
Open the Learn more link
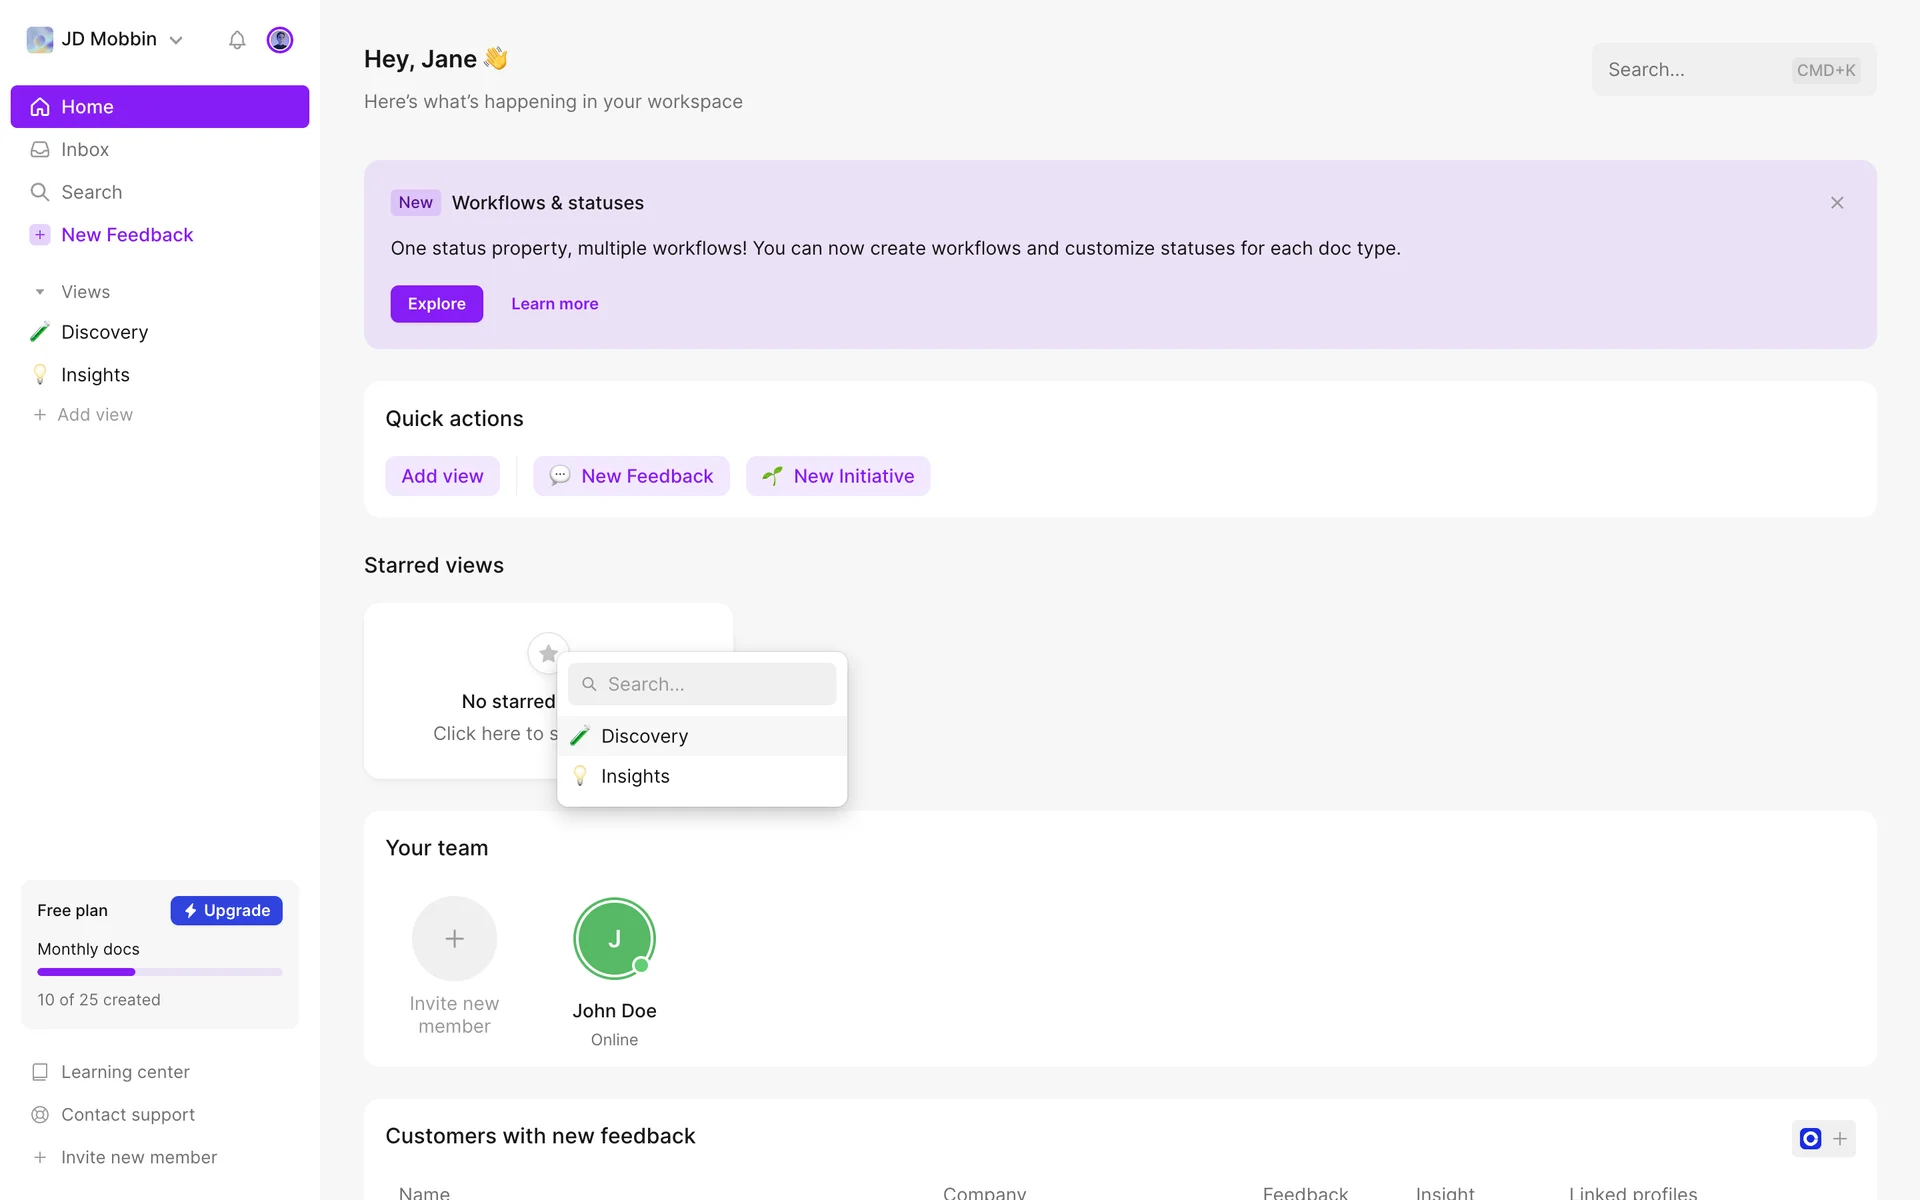click(x=554, y=304)
